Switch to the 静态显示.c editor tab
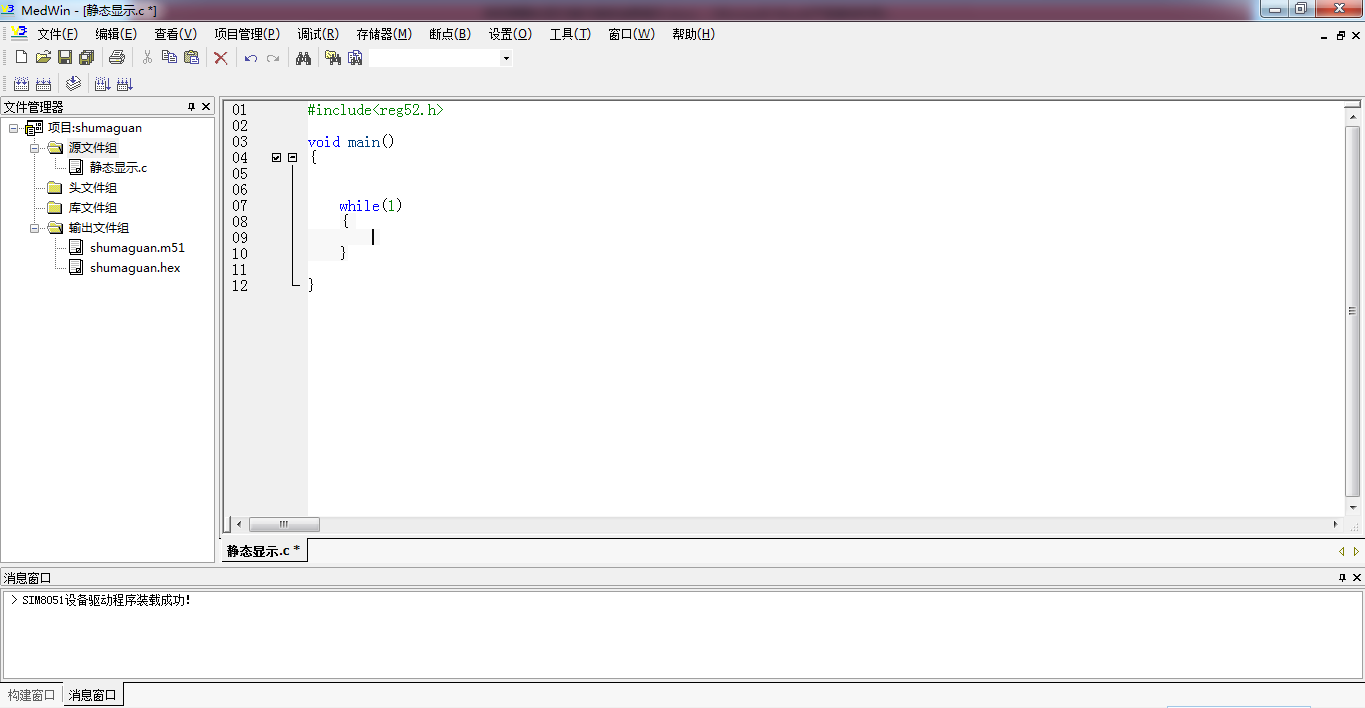Screen dimensions: 1365x708 click(263, 550)
